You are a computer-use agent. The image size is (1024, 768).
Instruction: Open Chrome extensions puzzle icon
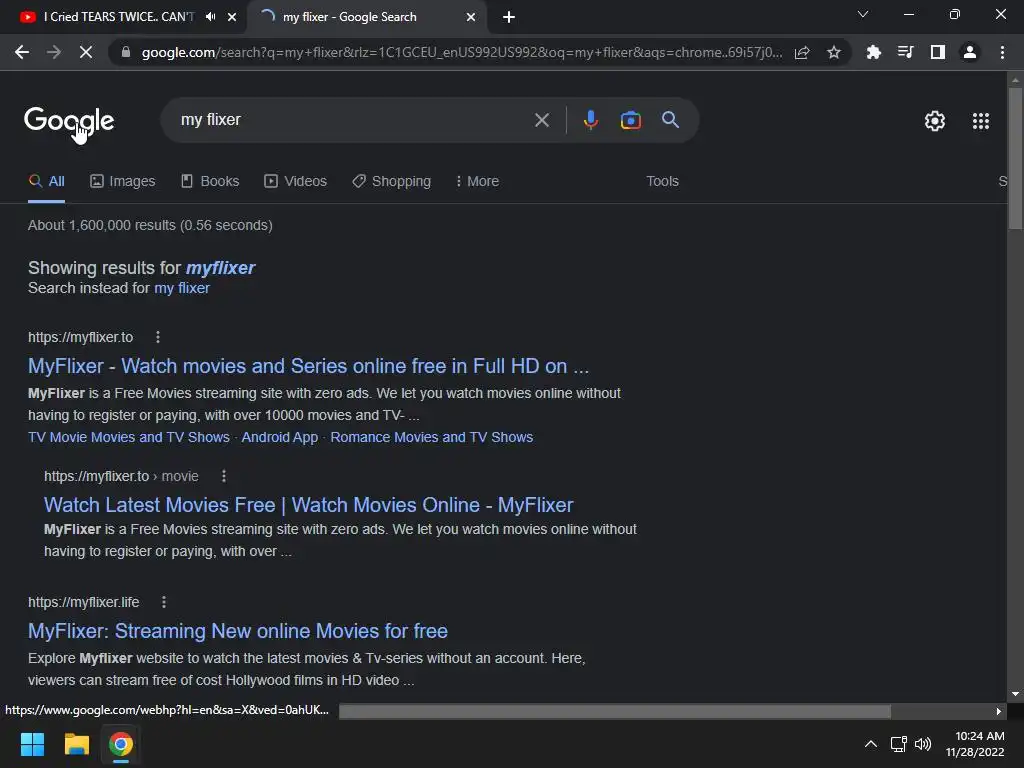(873, 52)
